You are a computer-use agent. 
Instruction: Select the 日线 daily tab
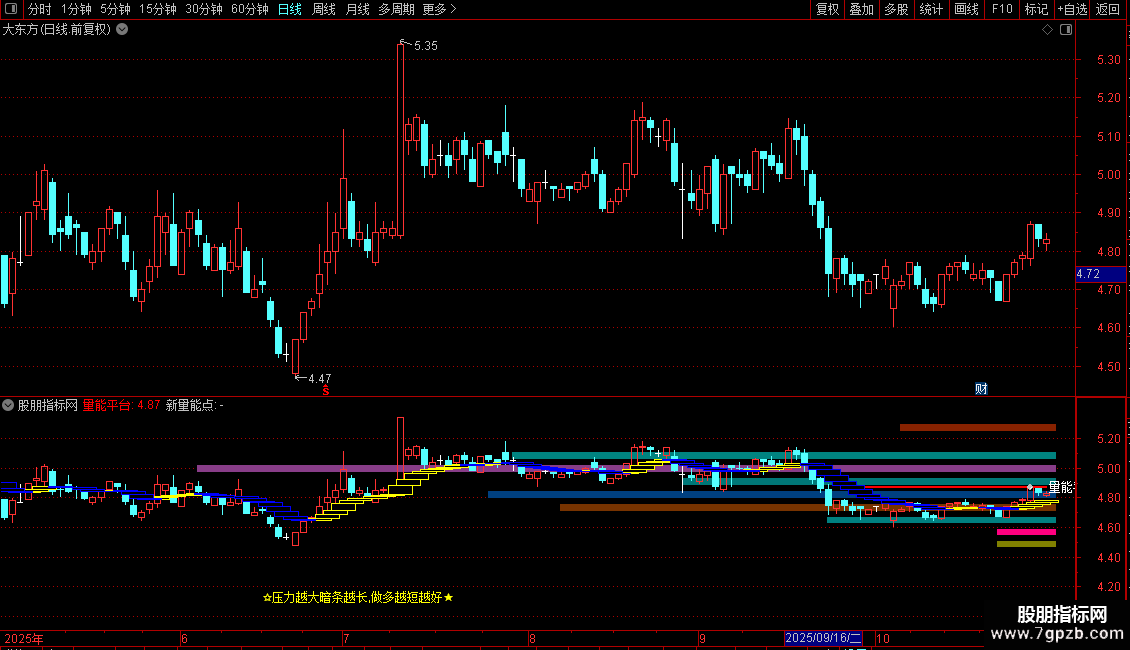tap(290, 9)
